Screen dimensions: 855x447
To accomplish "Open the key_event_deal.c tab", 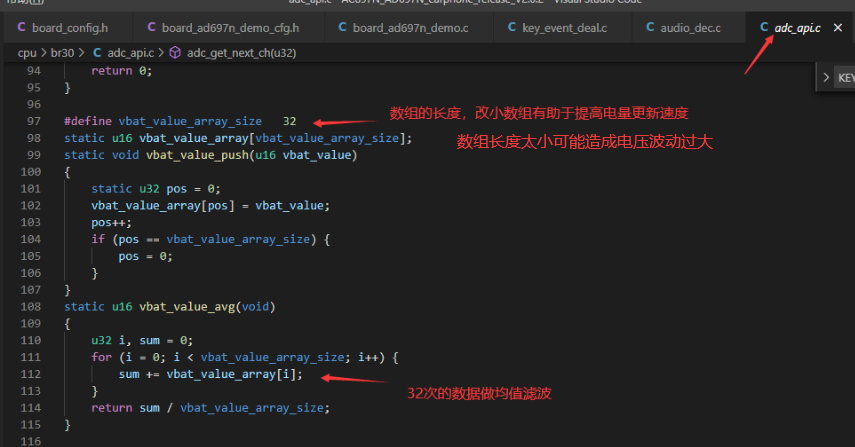I will [x=562, y=27].
